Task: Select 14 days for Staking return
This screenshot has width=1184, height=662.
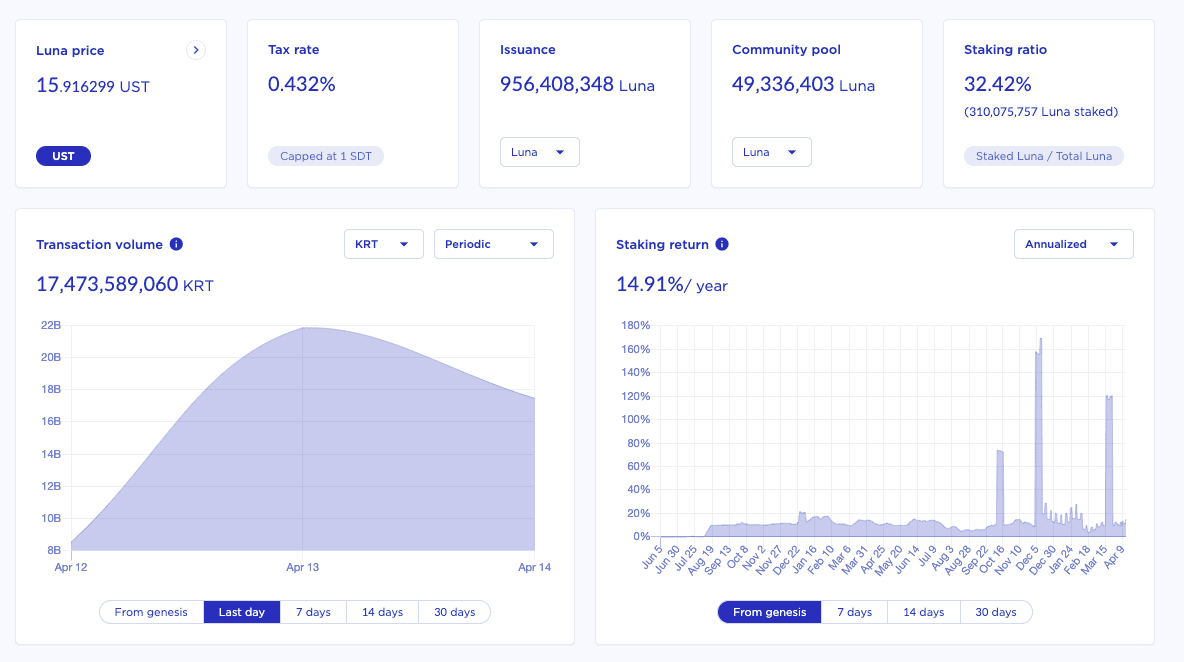Action: click(923, 612)
